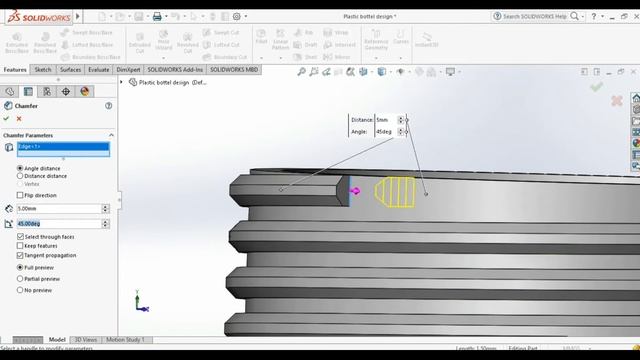The height and width of the screenshot is (360, 640).
Task: Open SOLIDWORKS Resources home icon in task pane
Action: pyautogui.click(x=636, y=98)
